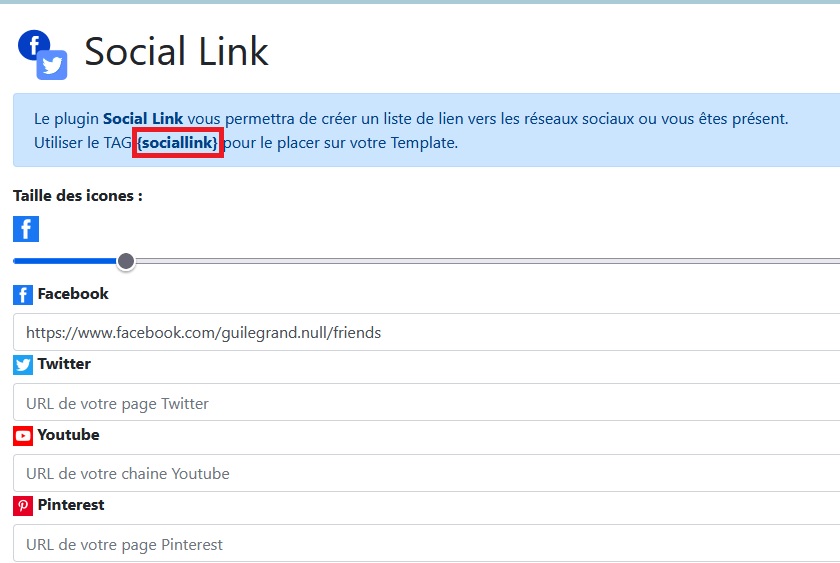Click the icon size slider handle

click(126, 261)
